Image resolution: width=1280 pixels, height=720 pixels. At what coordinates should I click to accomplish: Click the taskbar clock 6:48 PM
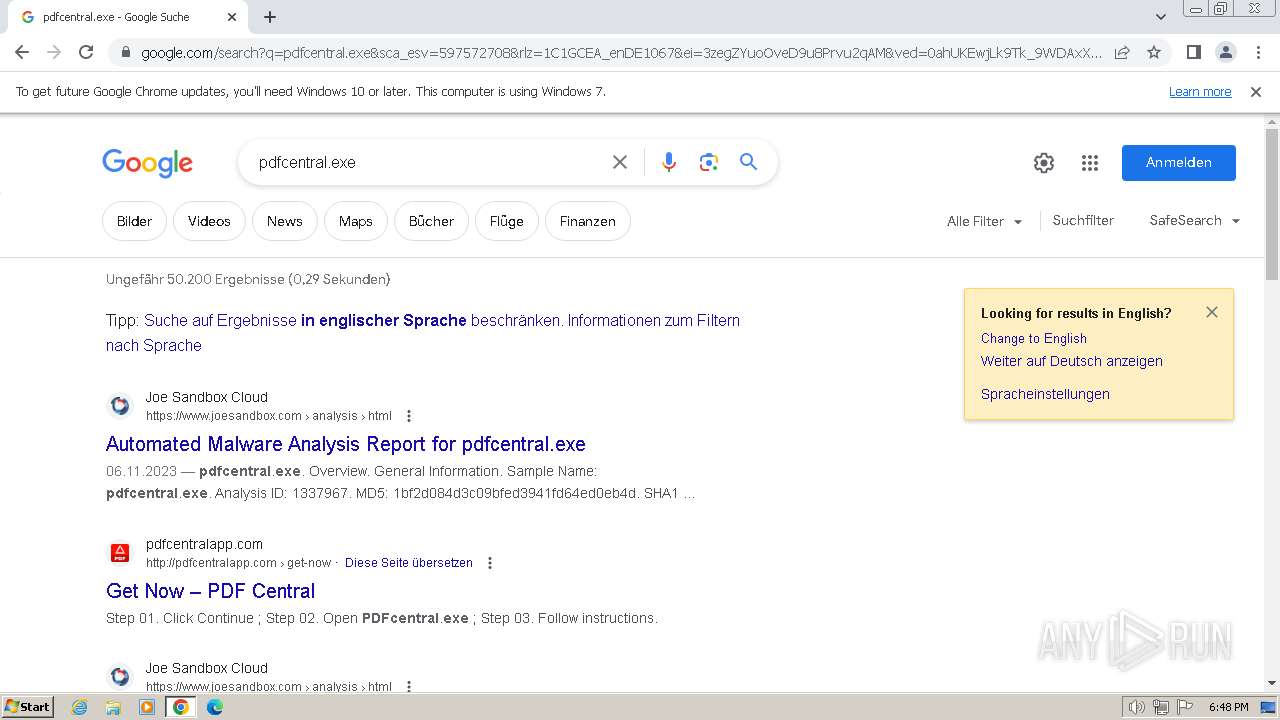[x=1228, y=707]
